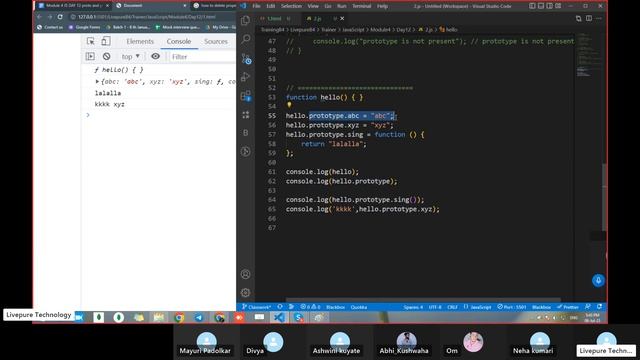Click DevTools inspect element icon
The width and height of the screenshot is (640, 360).
point(91,41)
